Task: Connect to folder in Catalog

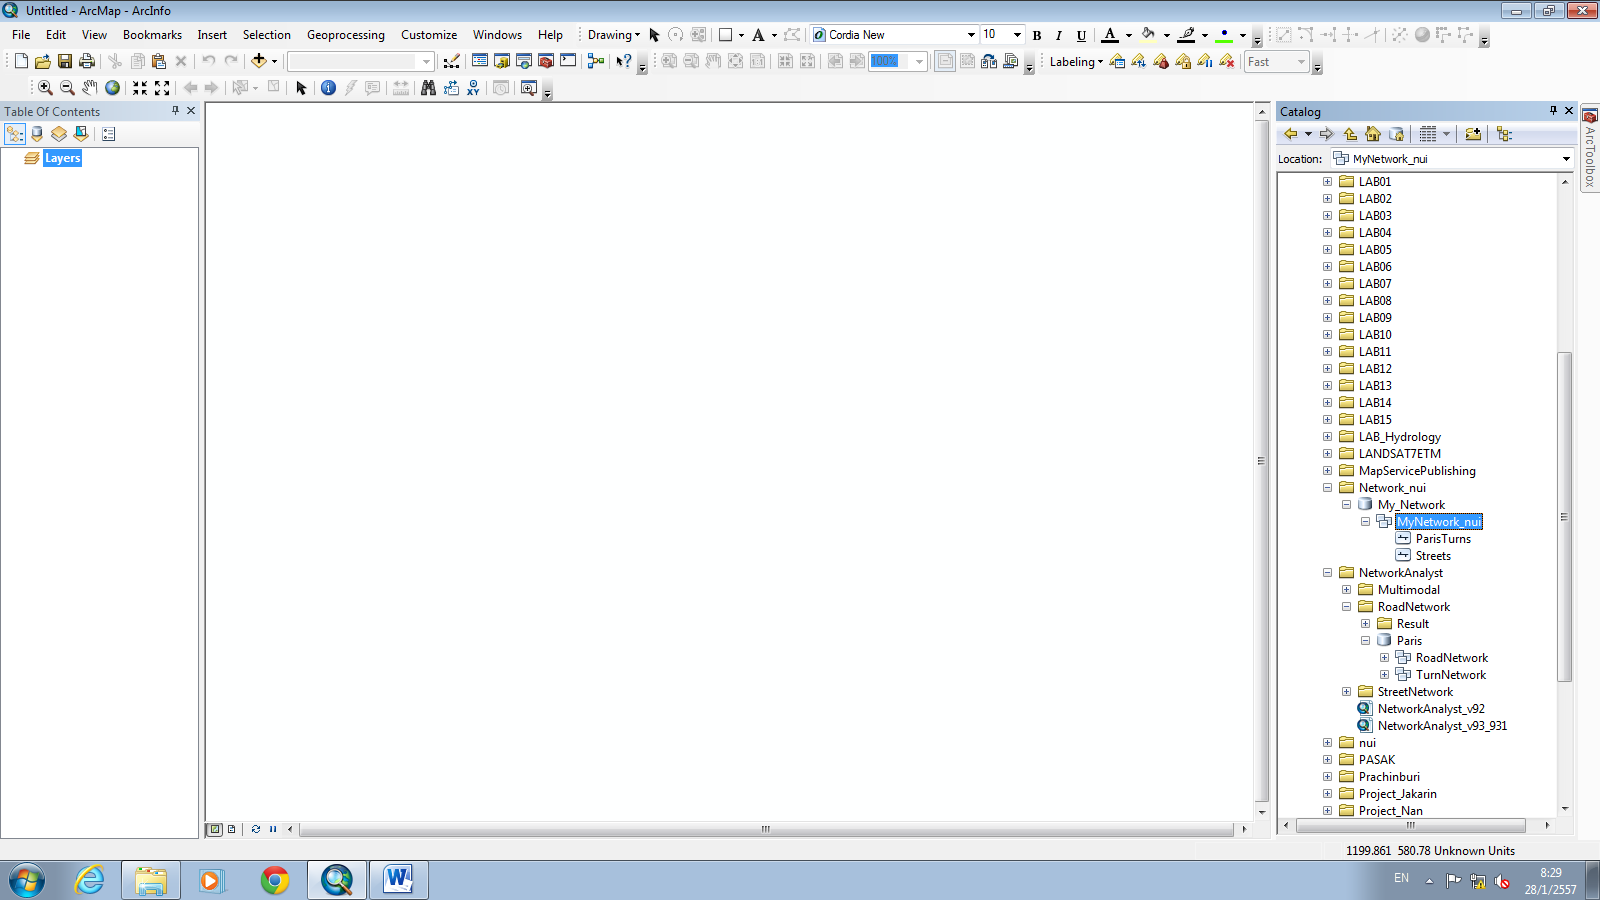Action: [x=1473, y=134]
